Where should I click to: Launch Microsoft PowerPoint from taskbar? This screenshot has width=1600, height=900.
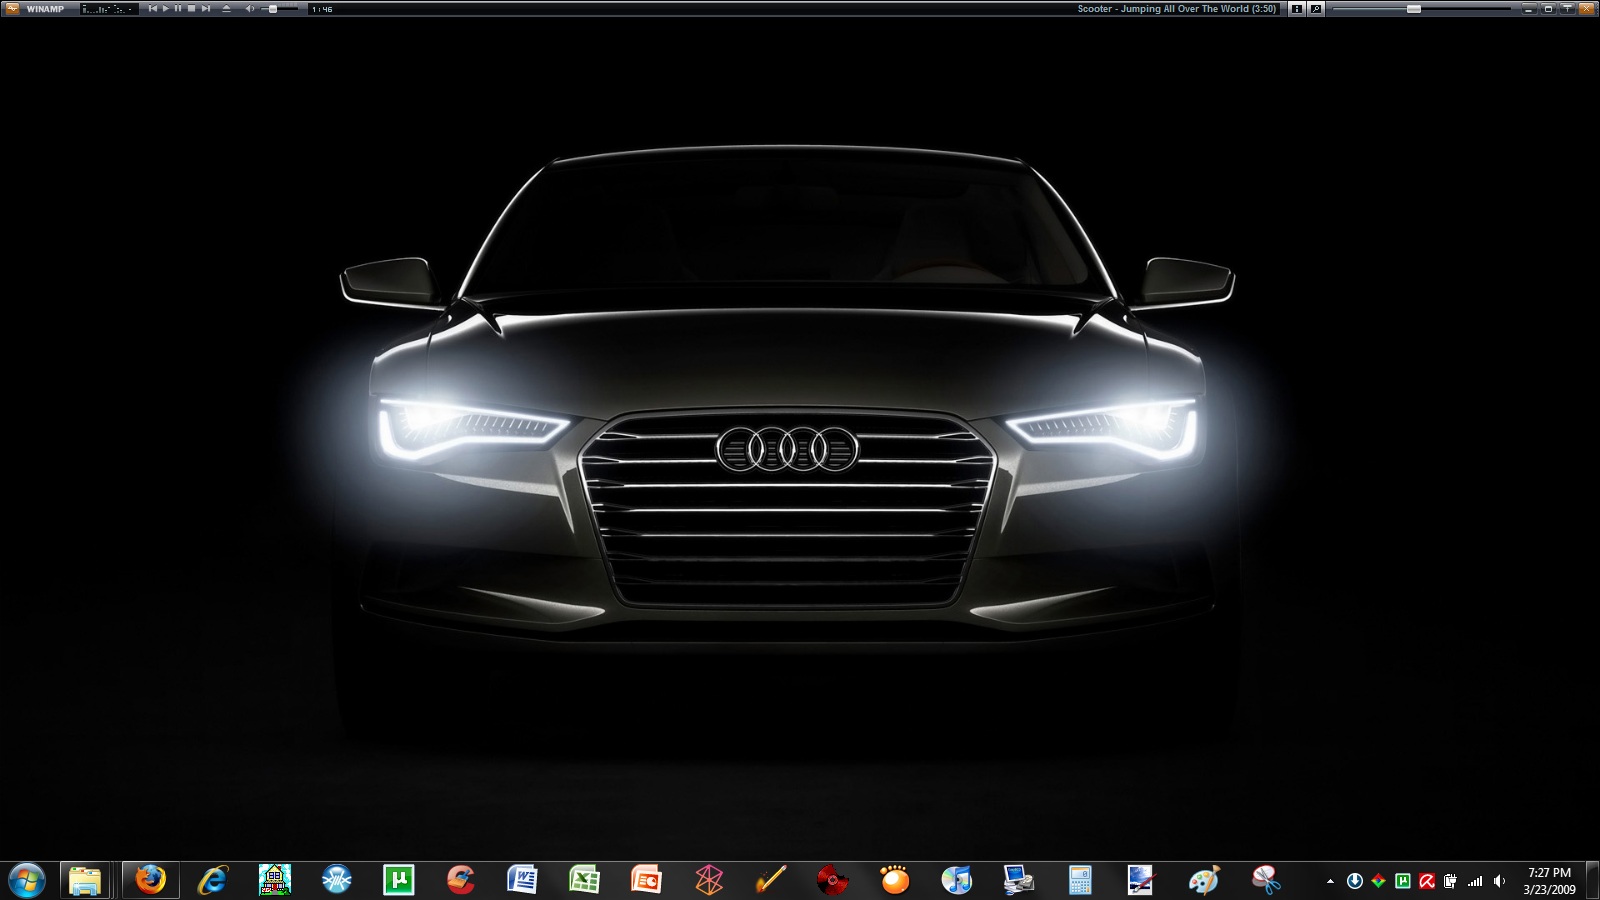(646, 880)
